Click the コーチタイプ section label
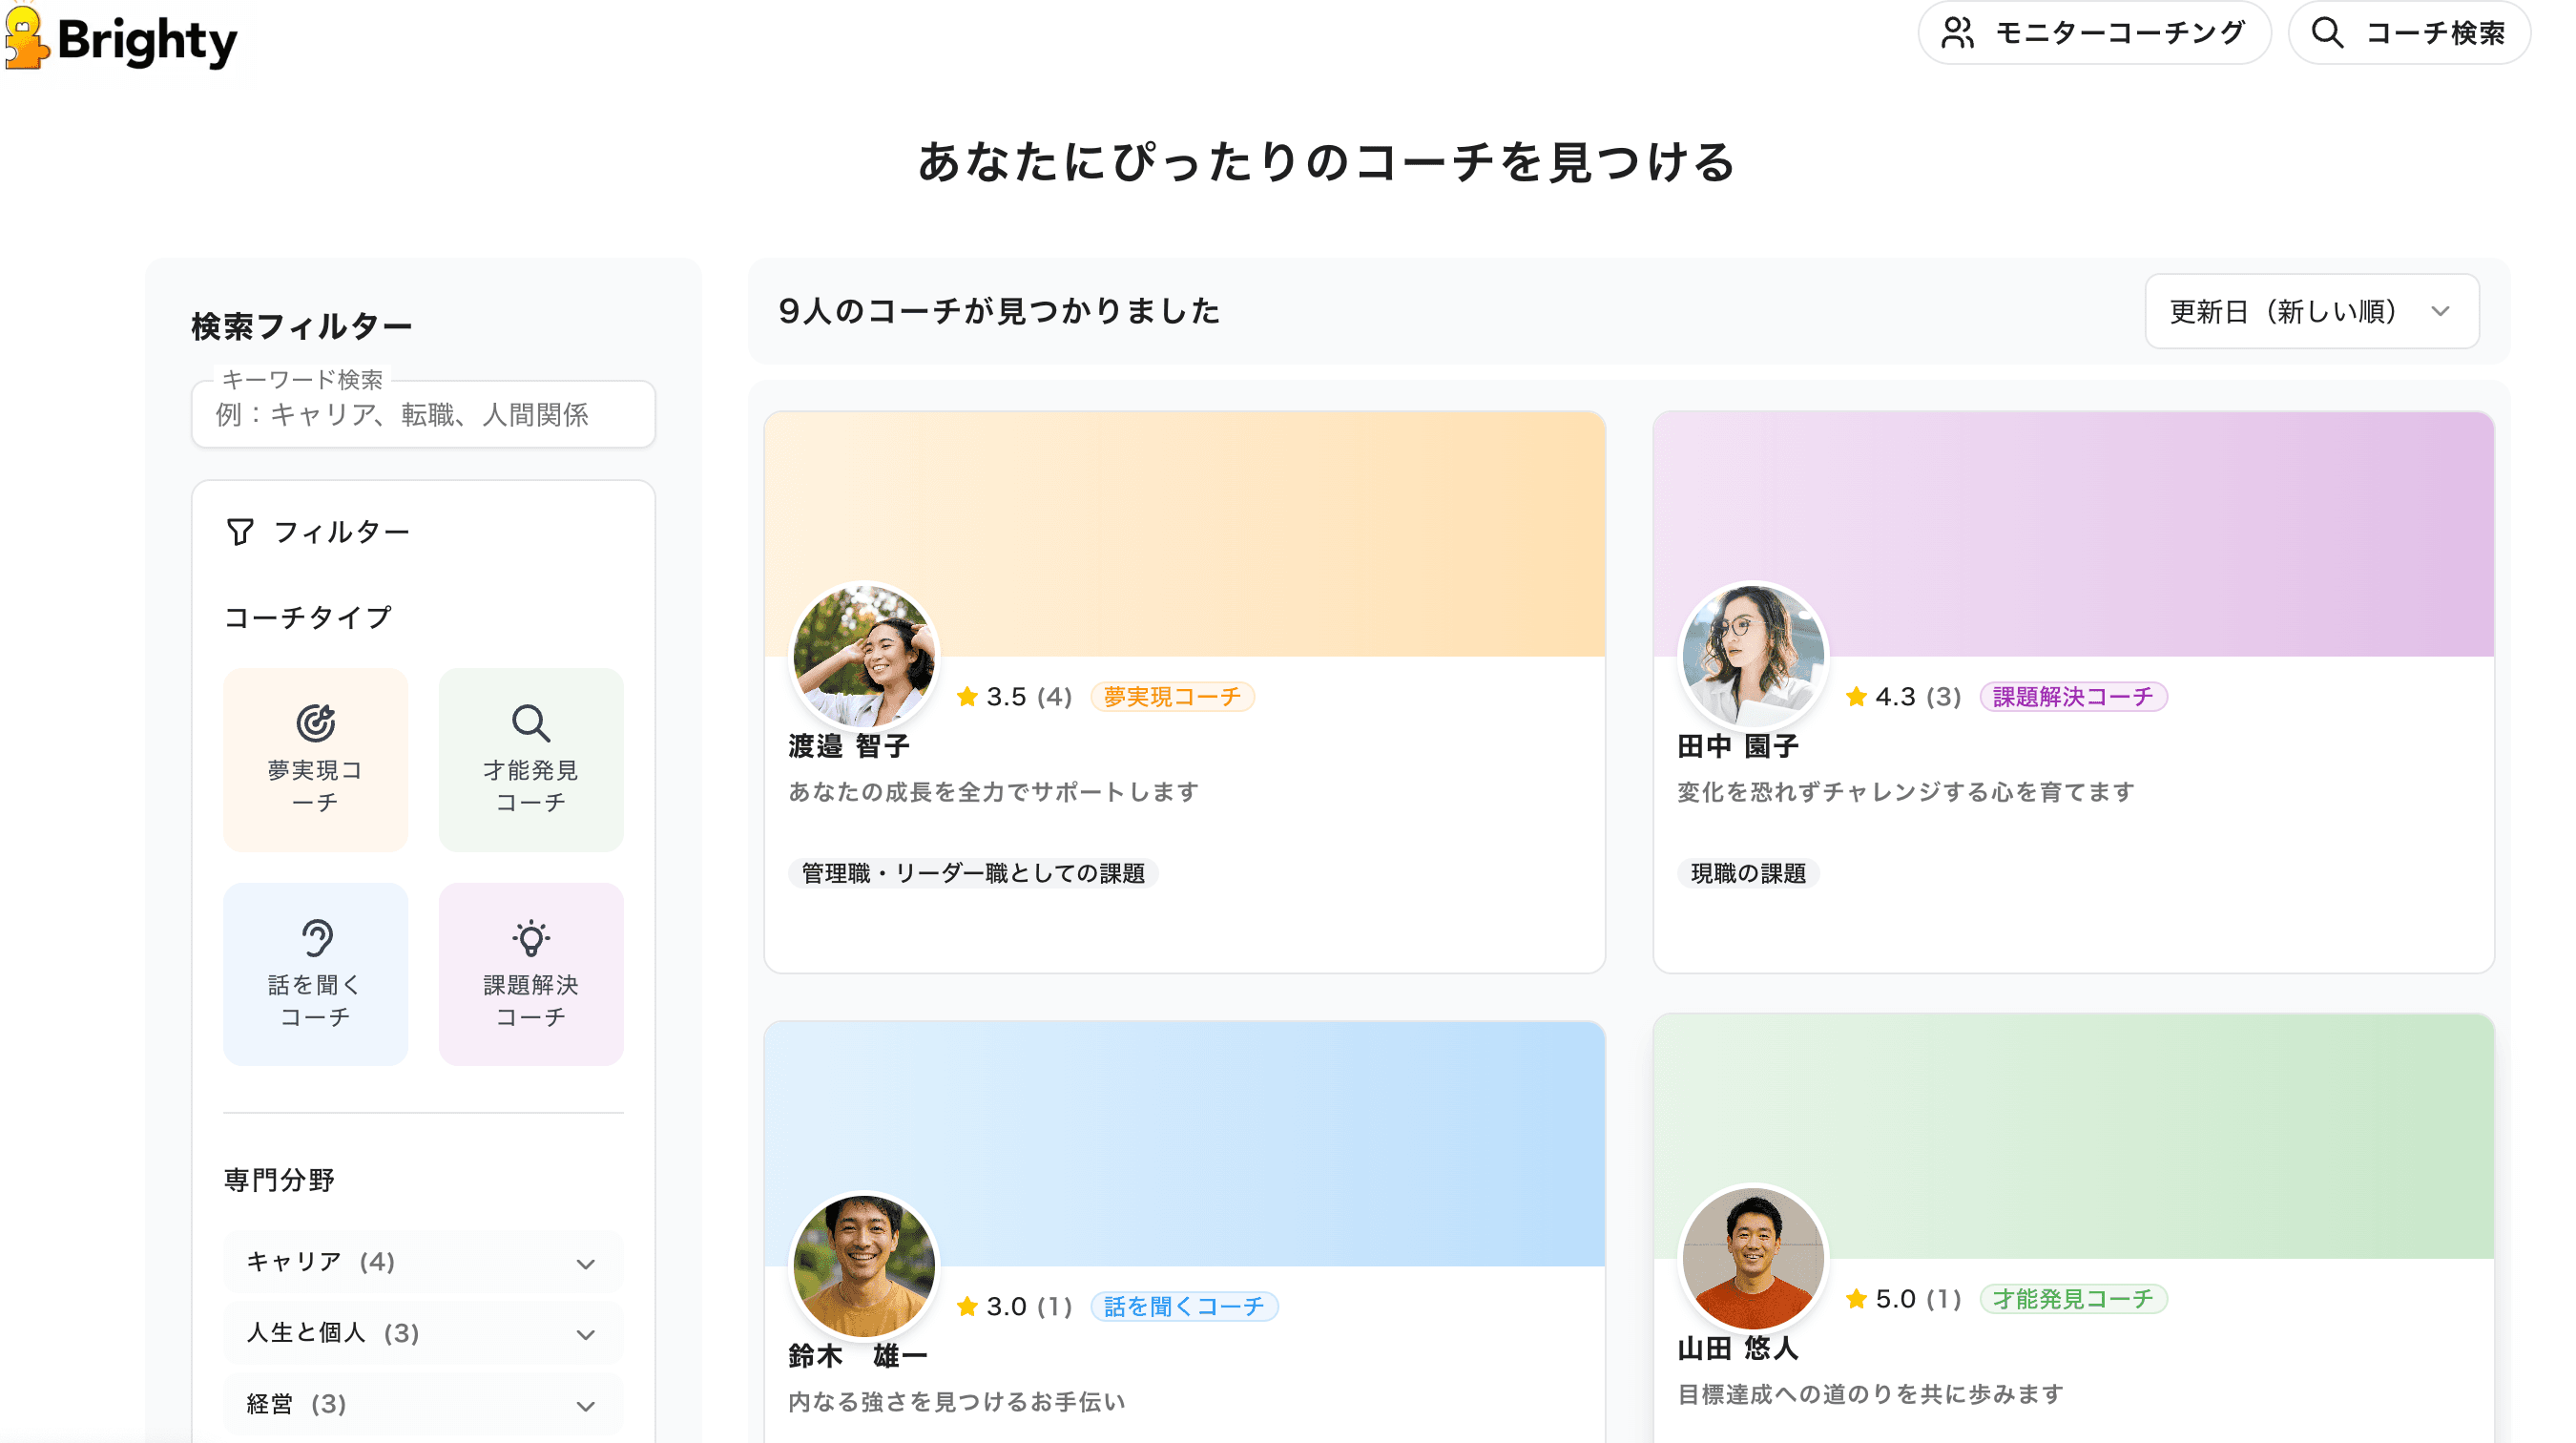Viewport: 2576px width, 1443px height. [x=307, y=618]
